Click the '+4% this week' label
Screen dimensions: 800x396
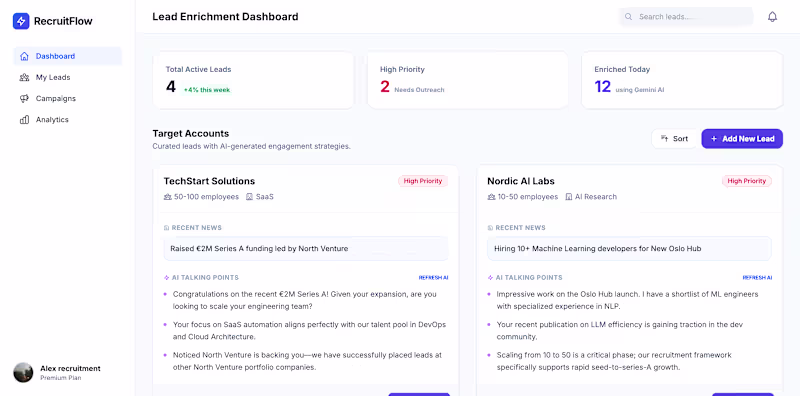click(x=207, y=90)
